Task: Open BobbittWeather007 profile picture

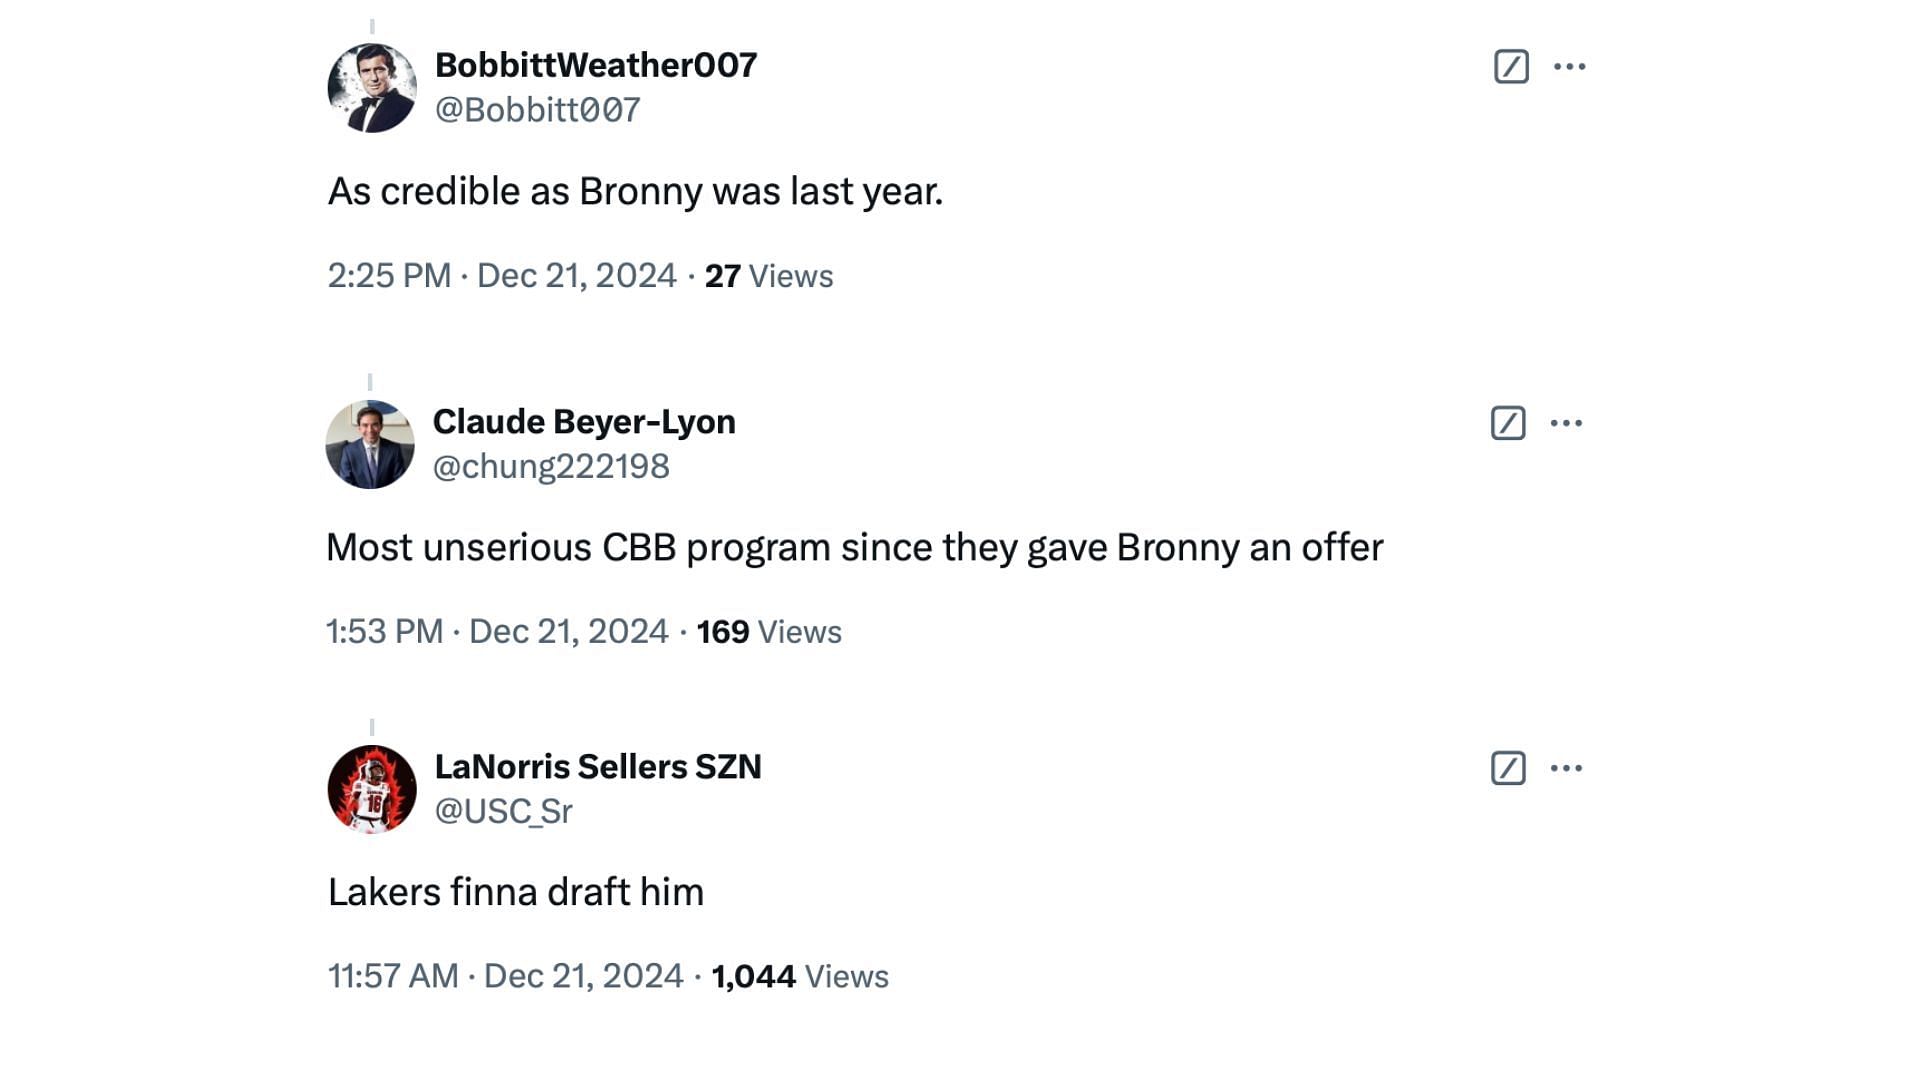Action: [372, 88]
